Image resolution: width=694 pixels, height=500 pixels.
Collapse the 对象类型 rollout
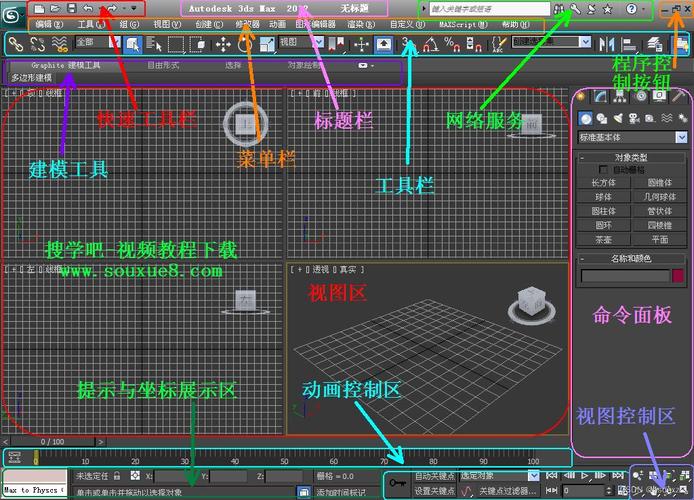(632, 158)
